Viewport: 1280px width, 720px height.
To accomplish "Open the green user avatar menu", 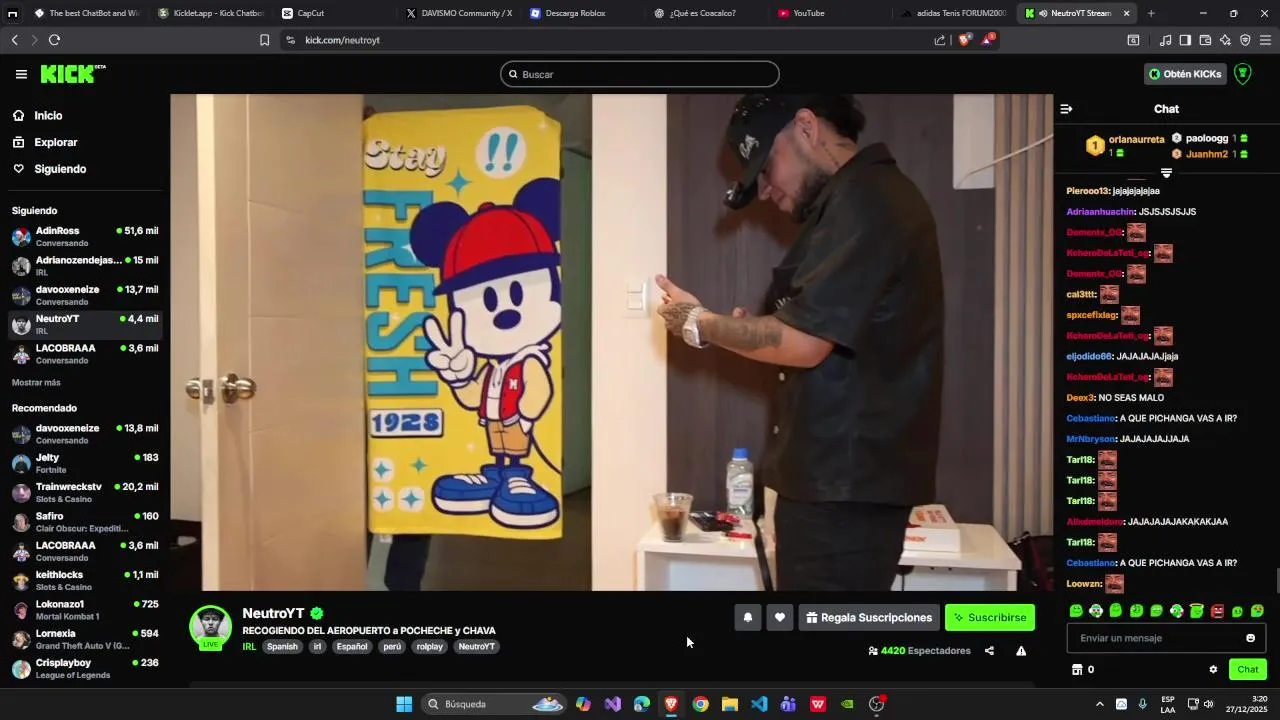I will click(x=1243, y=74).
